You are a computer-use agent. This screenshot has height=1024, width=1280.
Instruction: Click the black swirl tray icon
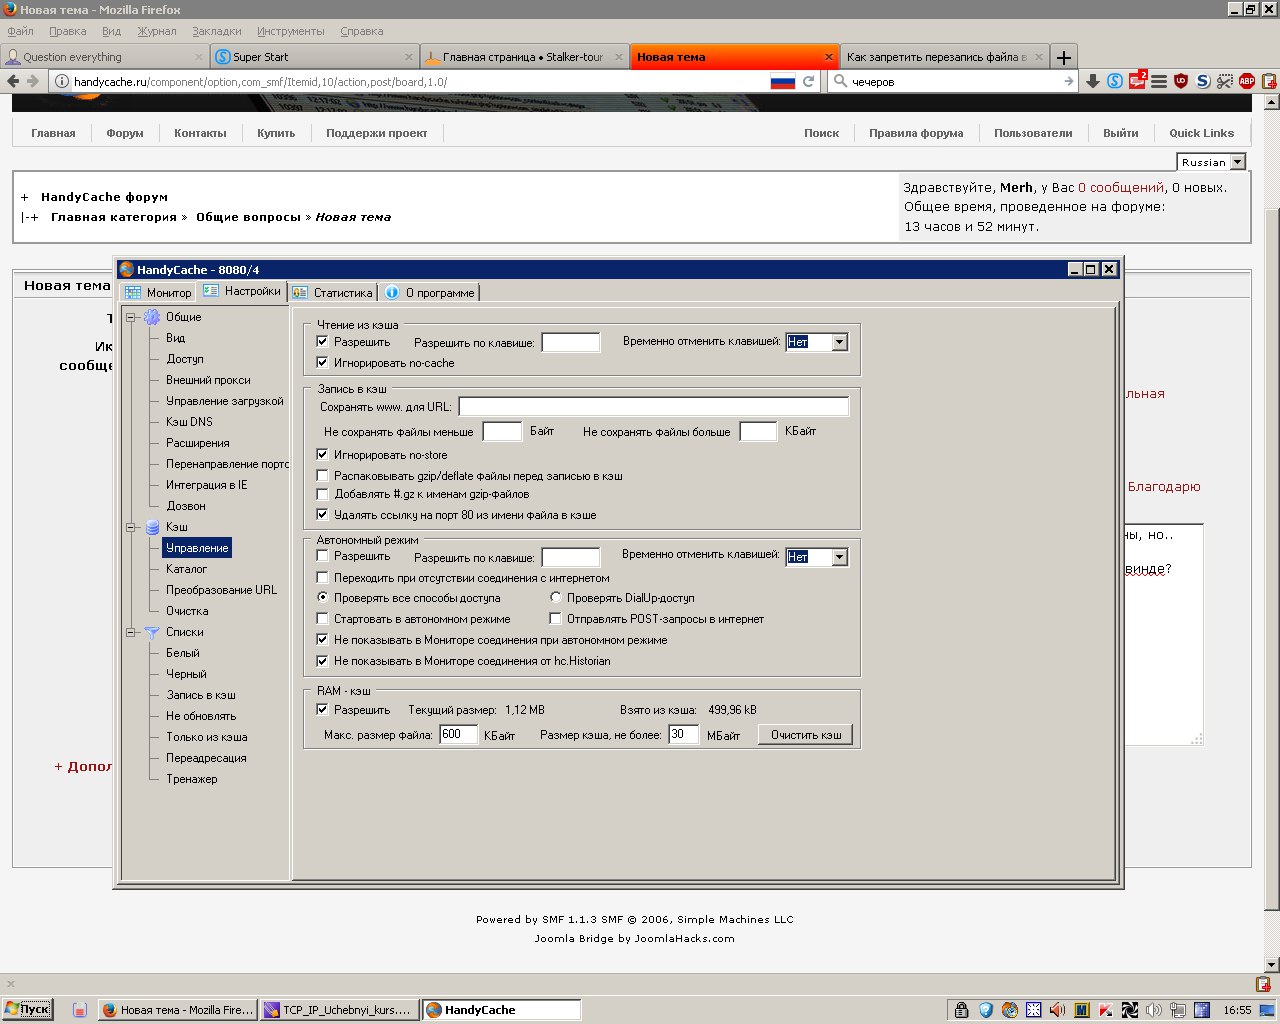[1130, 1010]
